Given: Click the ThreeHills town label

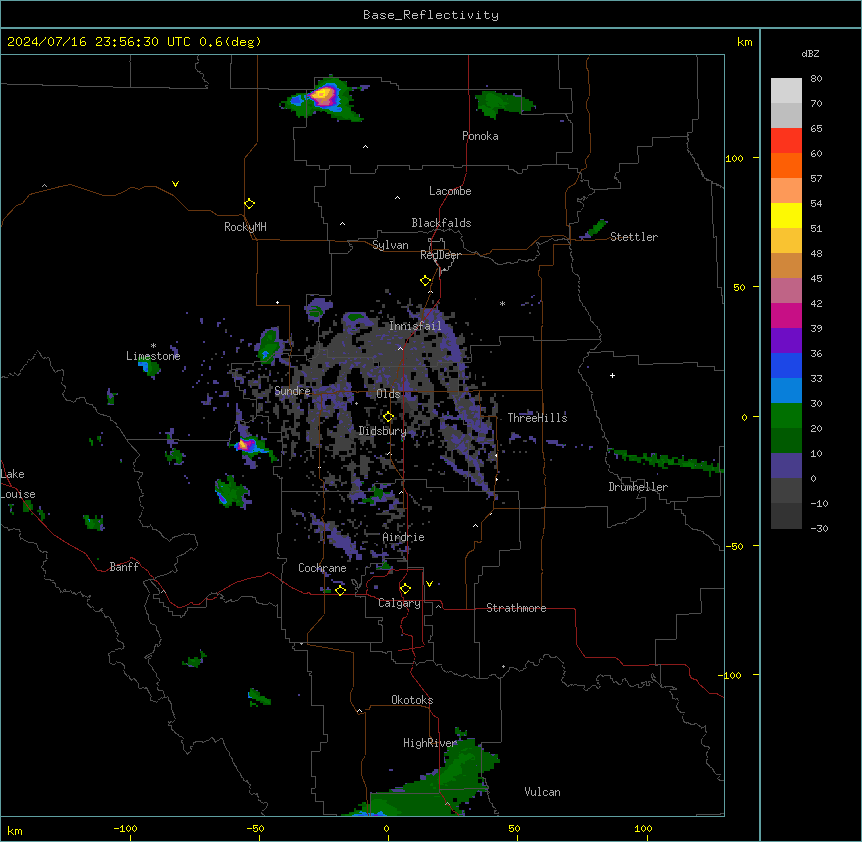Looking at the screenshot, I should click(537, 418).
